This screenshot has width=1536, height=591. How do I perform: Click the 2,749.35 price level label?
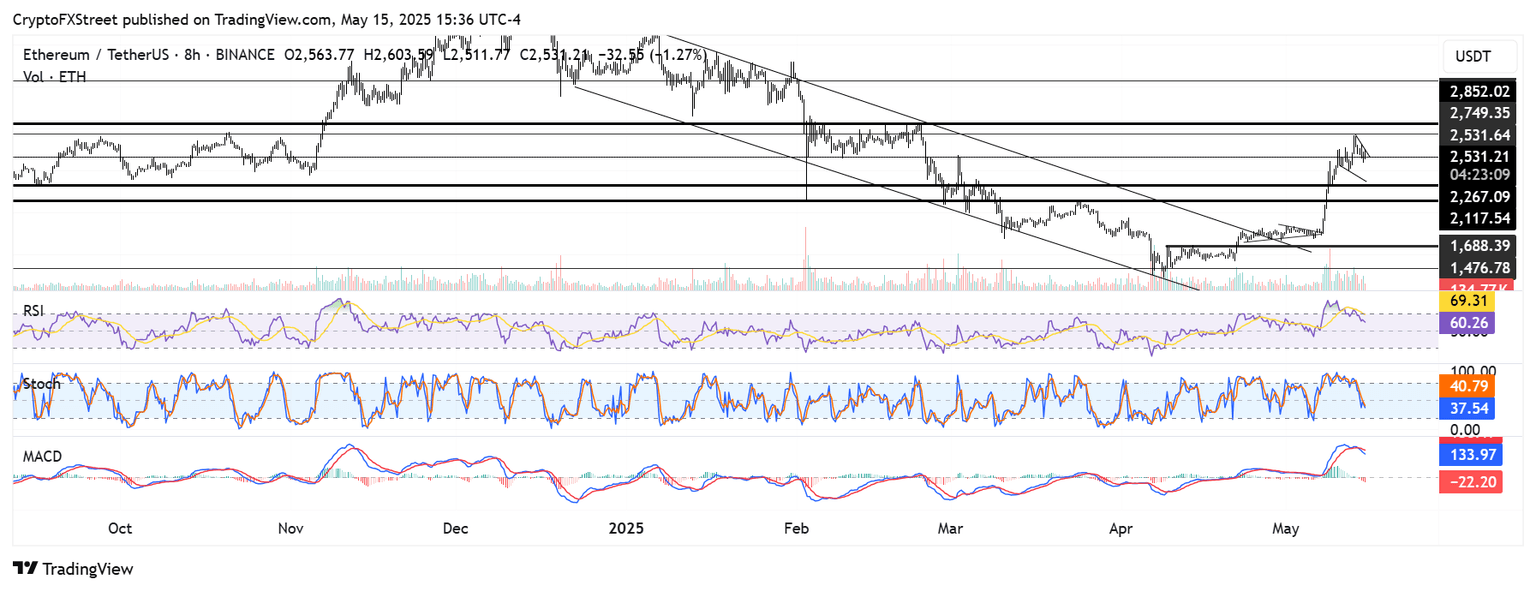1477,112
